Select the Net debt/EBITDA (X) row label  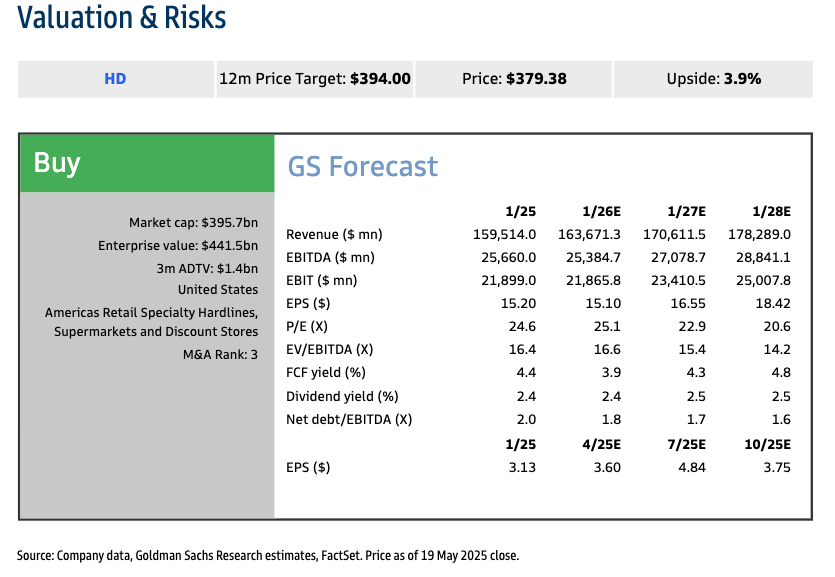pos(348,419)
